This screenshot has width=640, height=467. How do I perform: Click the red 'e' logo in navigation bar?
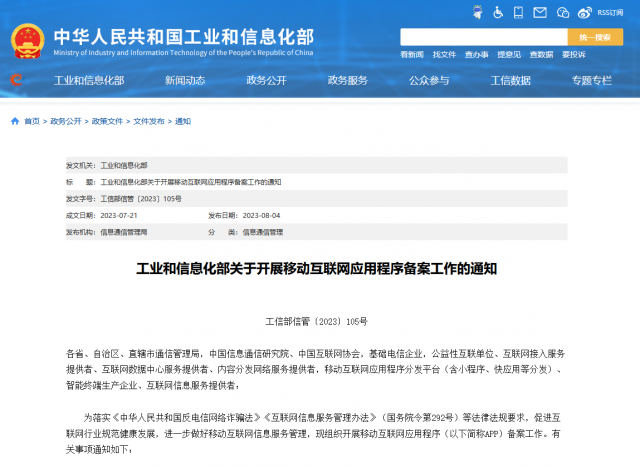coord(17,80)
